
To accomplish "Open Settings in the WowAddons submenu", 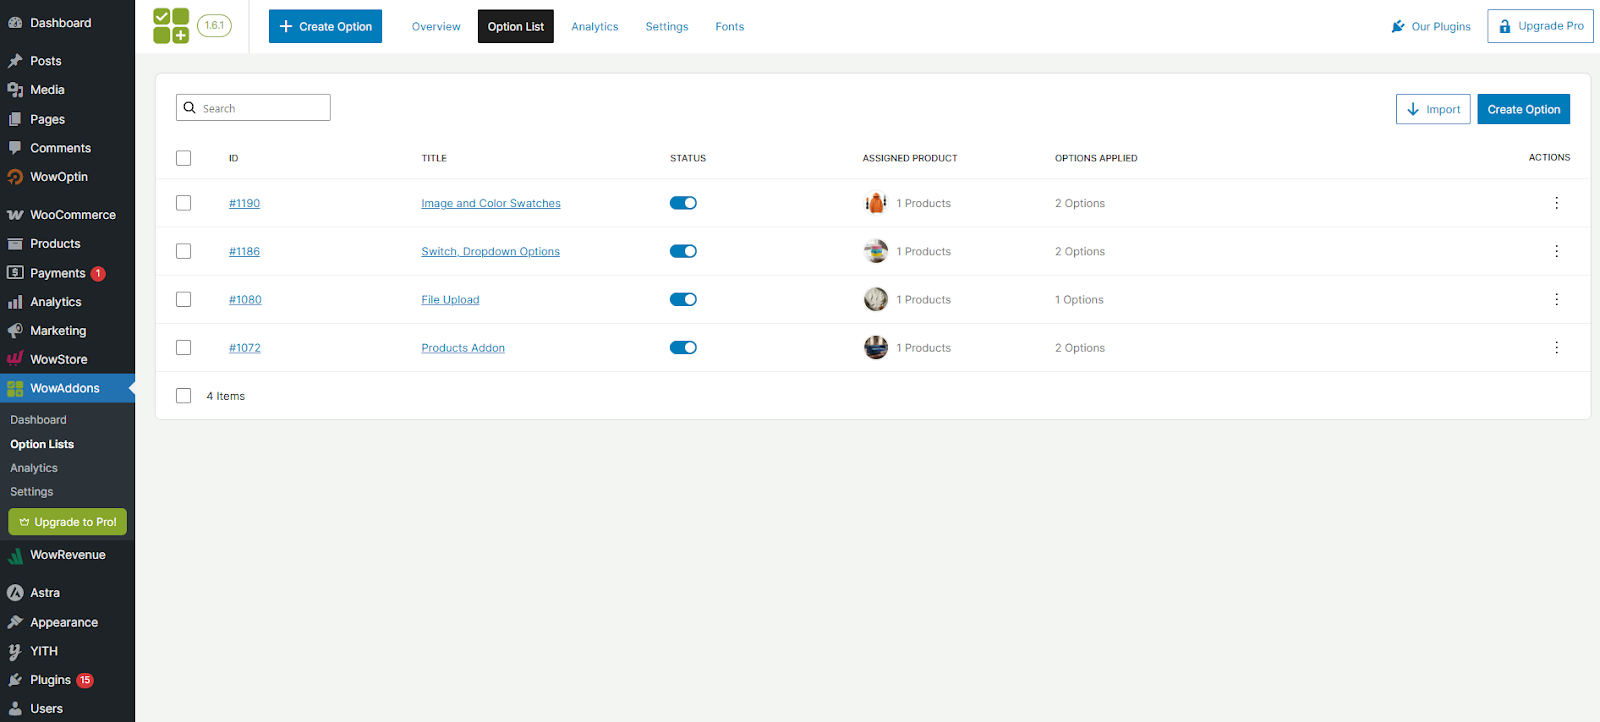I will (32, 492).
